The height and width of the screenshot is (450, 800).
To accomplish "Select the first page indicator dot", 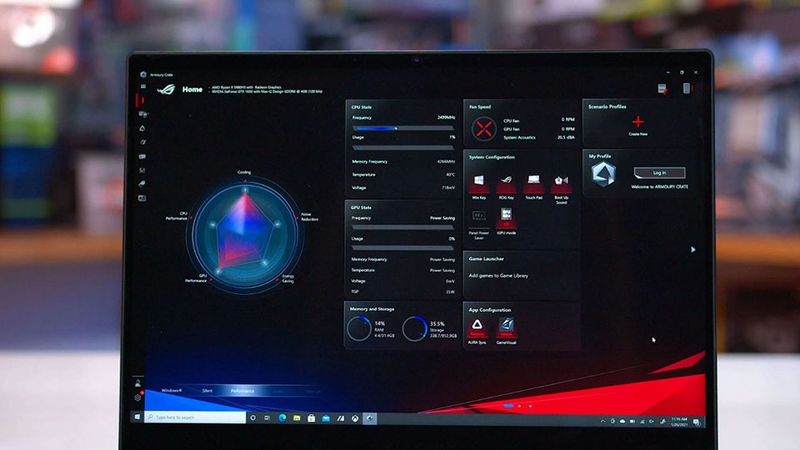I will 509,406.
